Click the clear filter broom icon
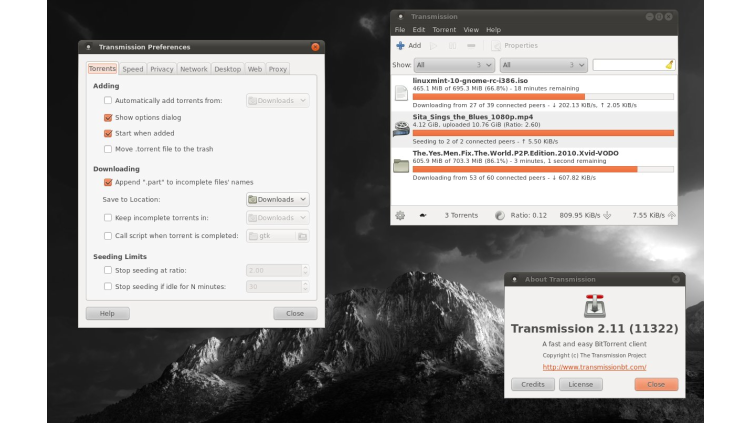 [669, 65]
